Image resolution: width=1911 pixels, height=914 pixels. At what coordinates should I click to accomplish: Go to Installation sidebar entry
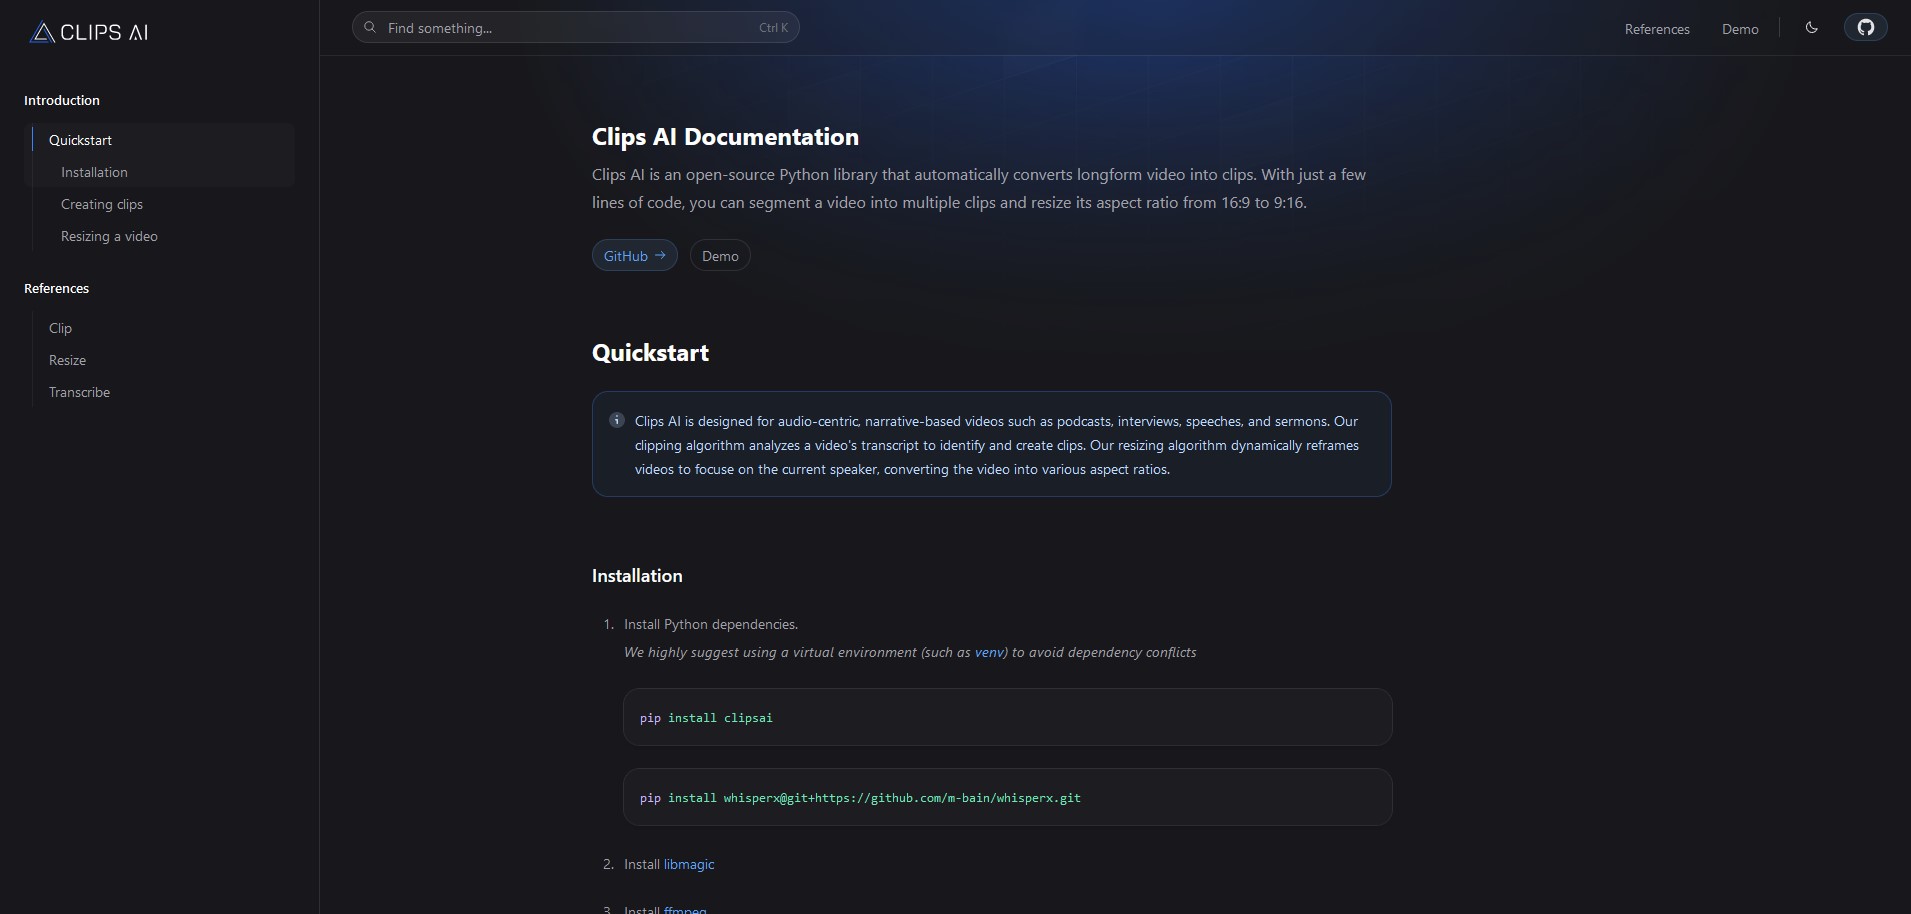point(94,172)
